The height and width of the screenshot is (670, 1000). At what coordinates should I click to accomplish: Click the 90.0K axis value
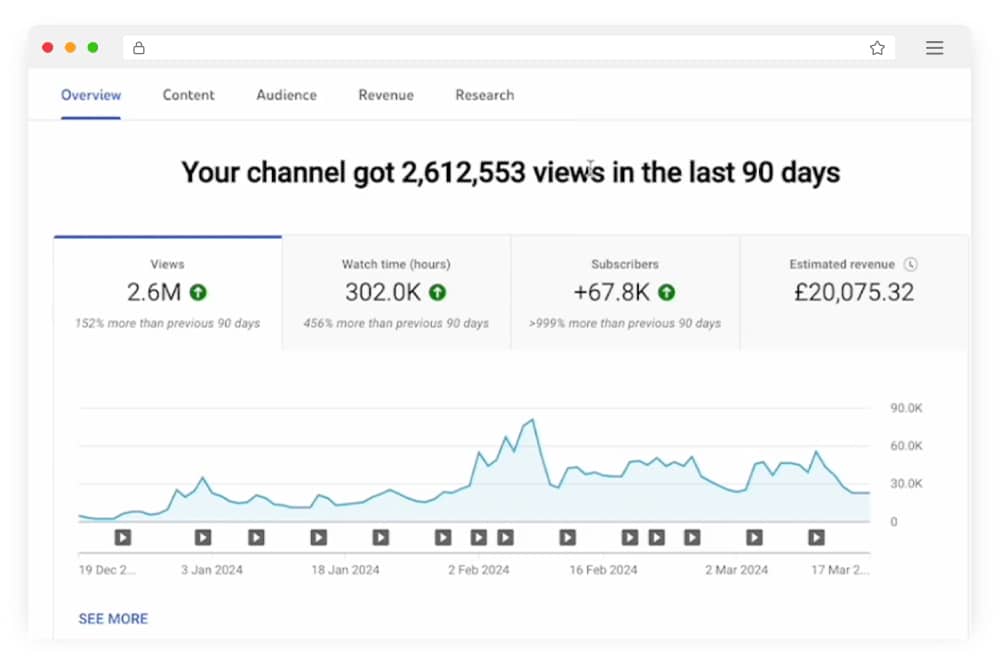(906, 408)
